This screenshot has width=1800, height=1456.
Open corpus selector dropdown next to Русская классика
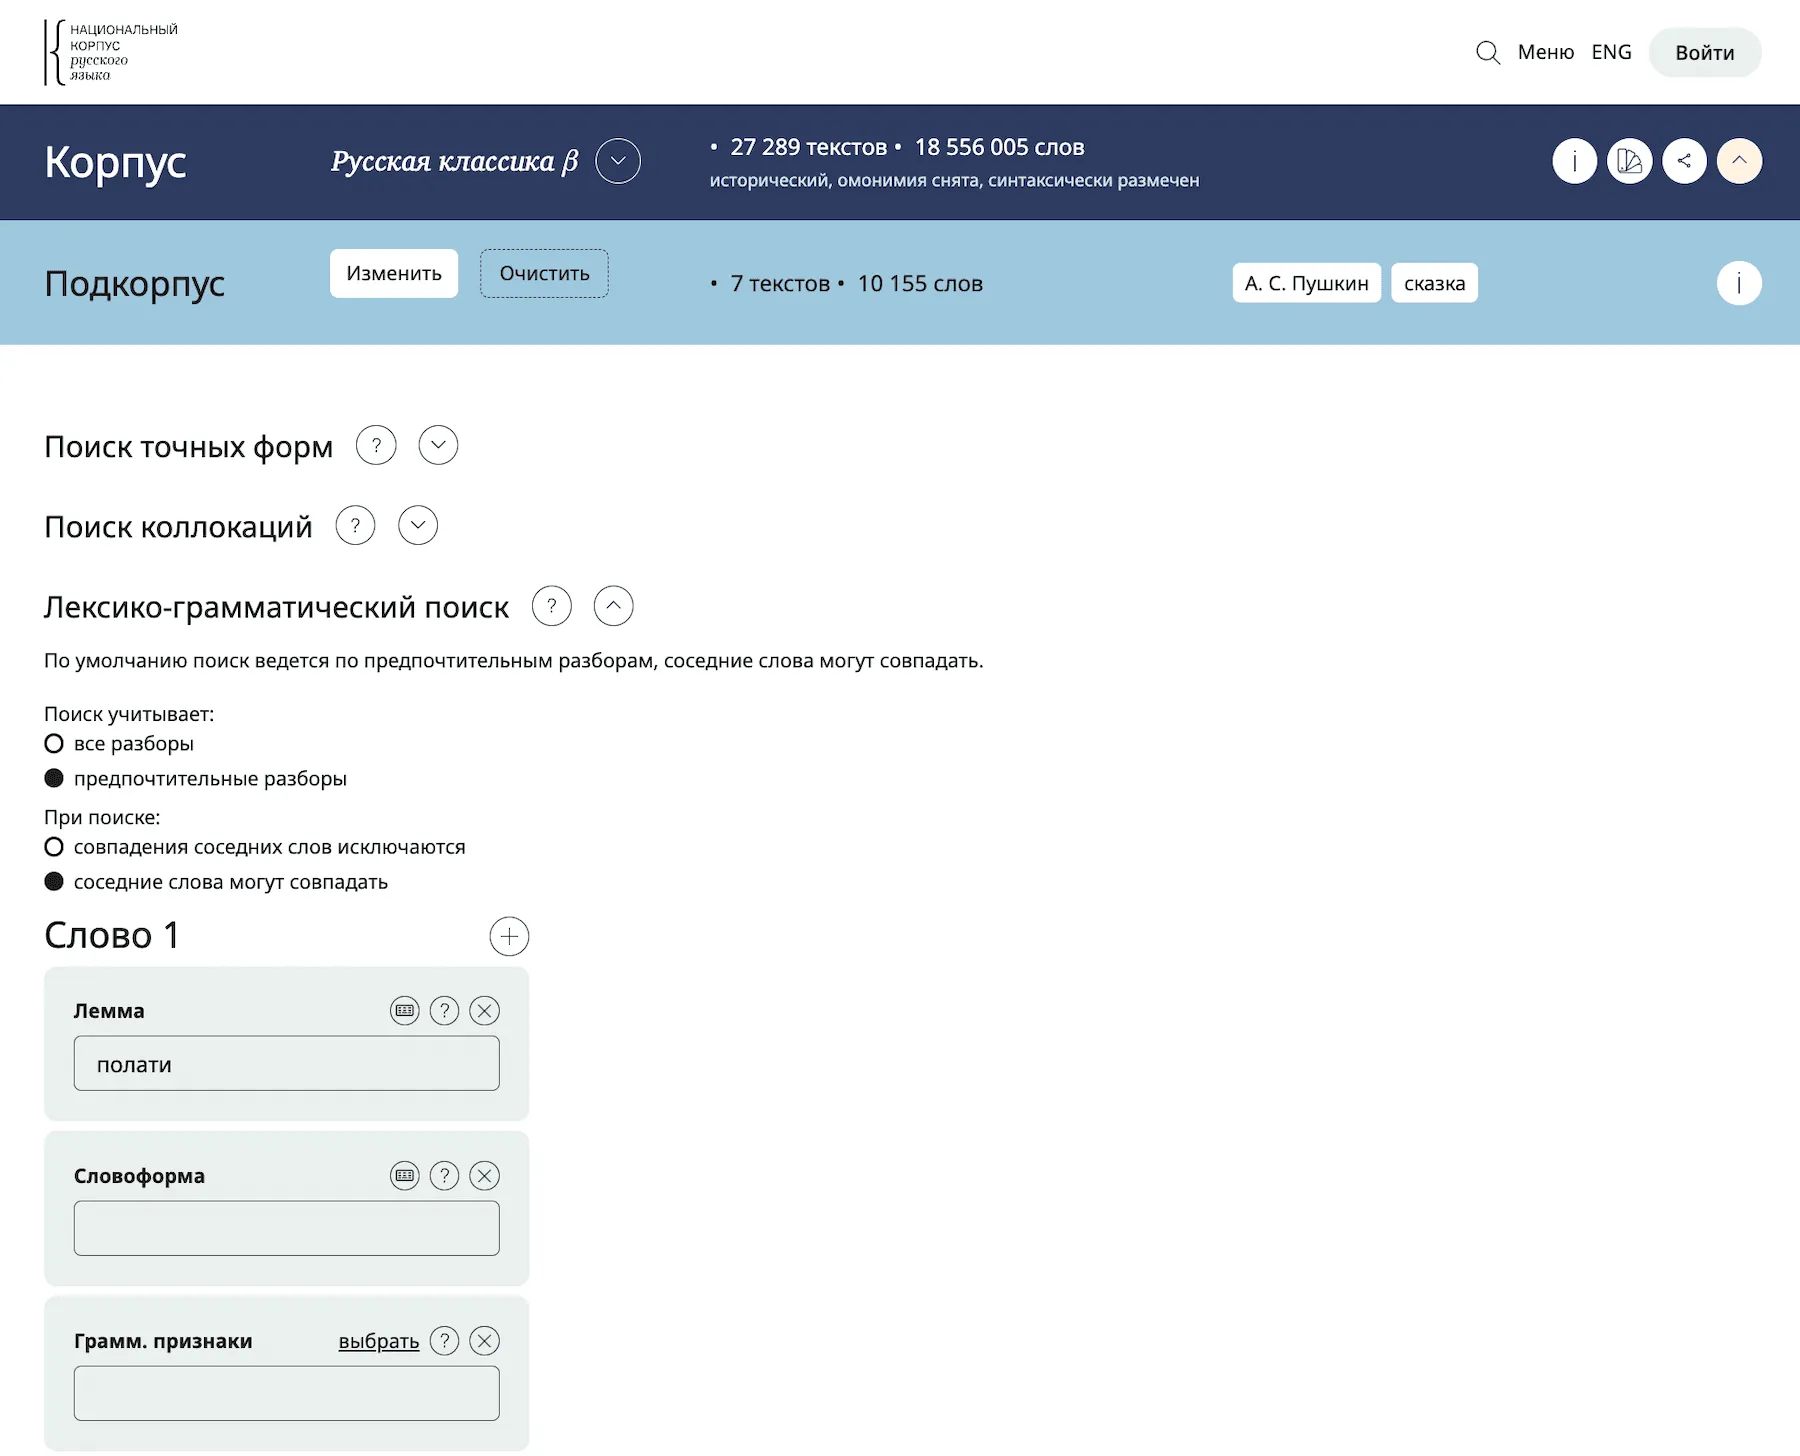click(x=618, y=161)
